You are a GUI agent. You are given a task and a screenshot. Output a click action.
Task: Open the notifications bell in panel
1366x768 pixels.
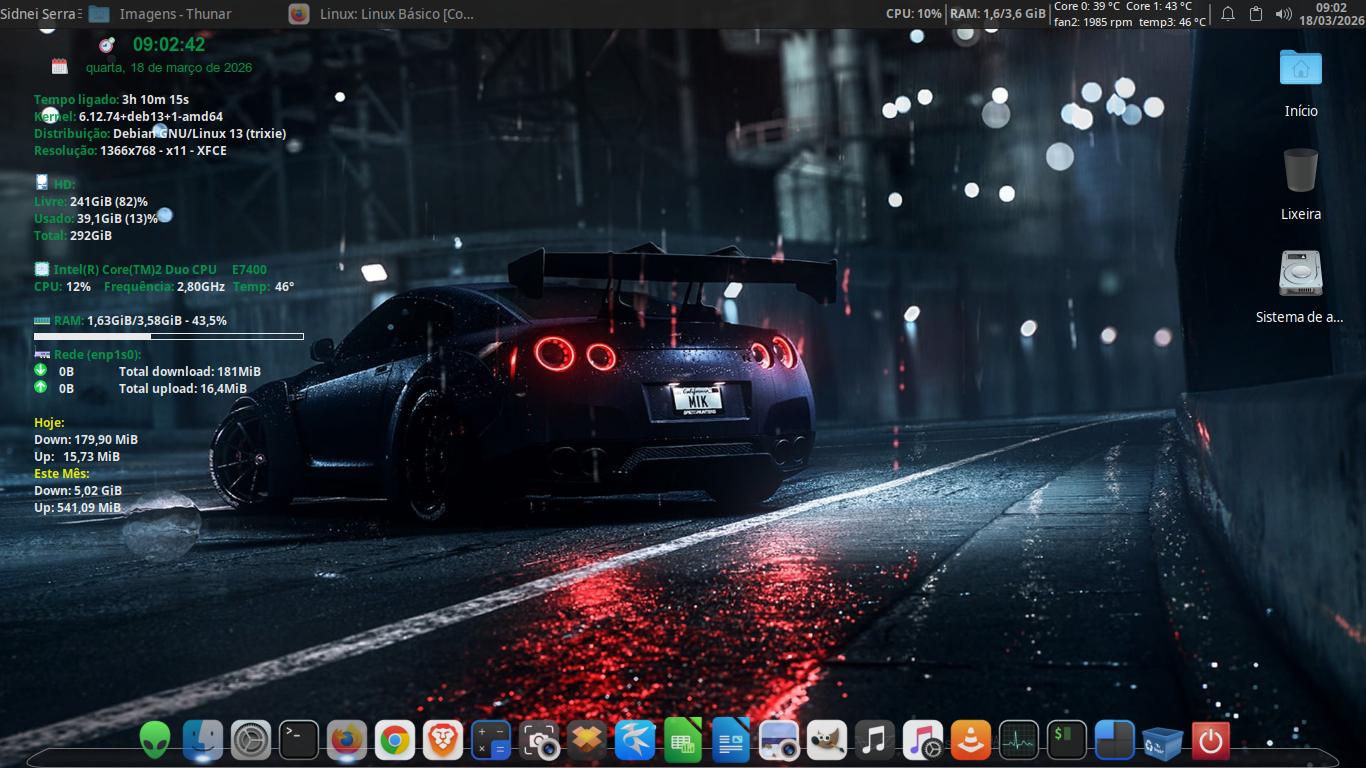click(1228, 14)
